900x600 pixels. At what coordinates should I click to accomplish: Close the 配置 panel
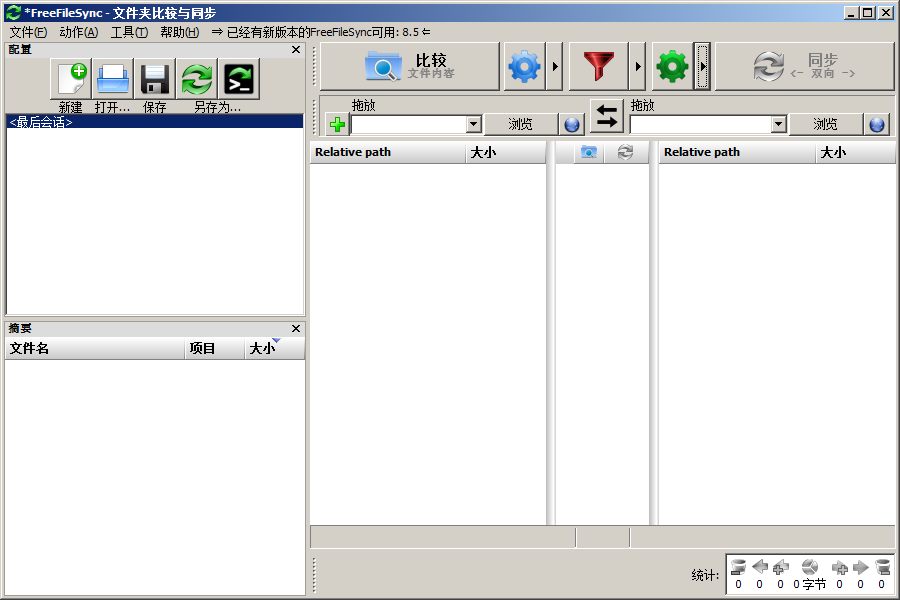click(296, 50)
